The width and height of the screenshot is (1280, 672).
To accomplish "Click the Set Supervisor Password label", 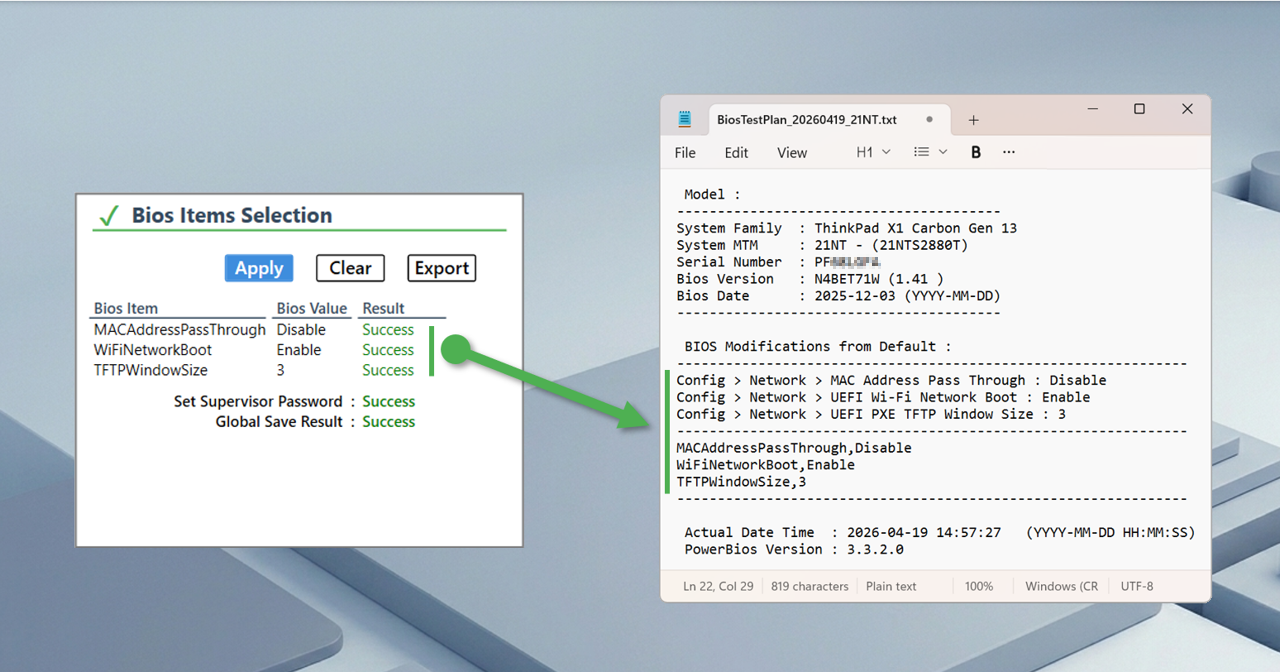I will coord(258,401).
